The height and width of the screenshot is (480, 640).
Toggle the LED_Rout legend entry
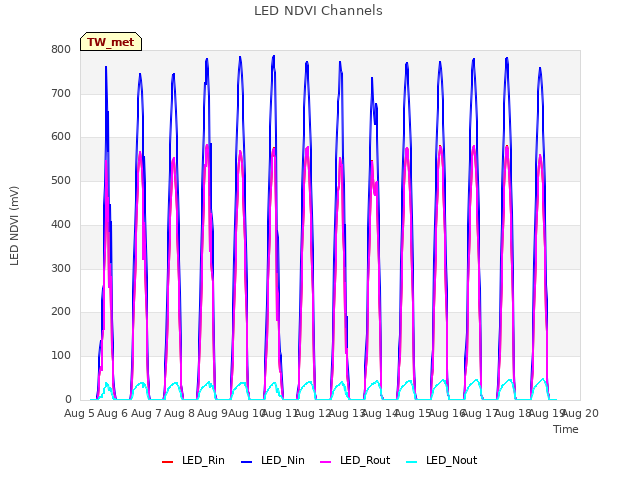tap(355, 460)
